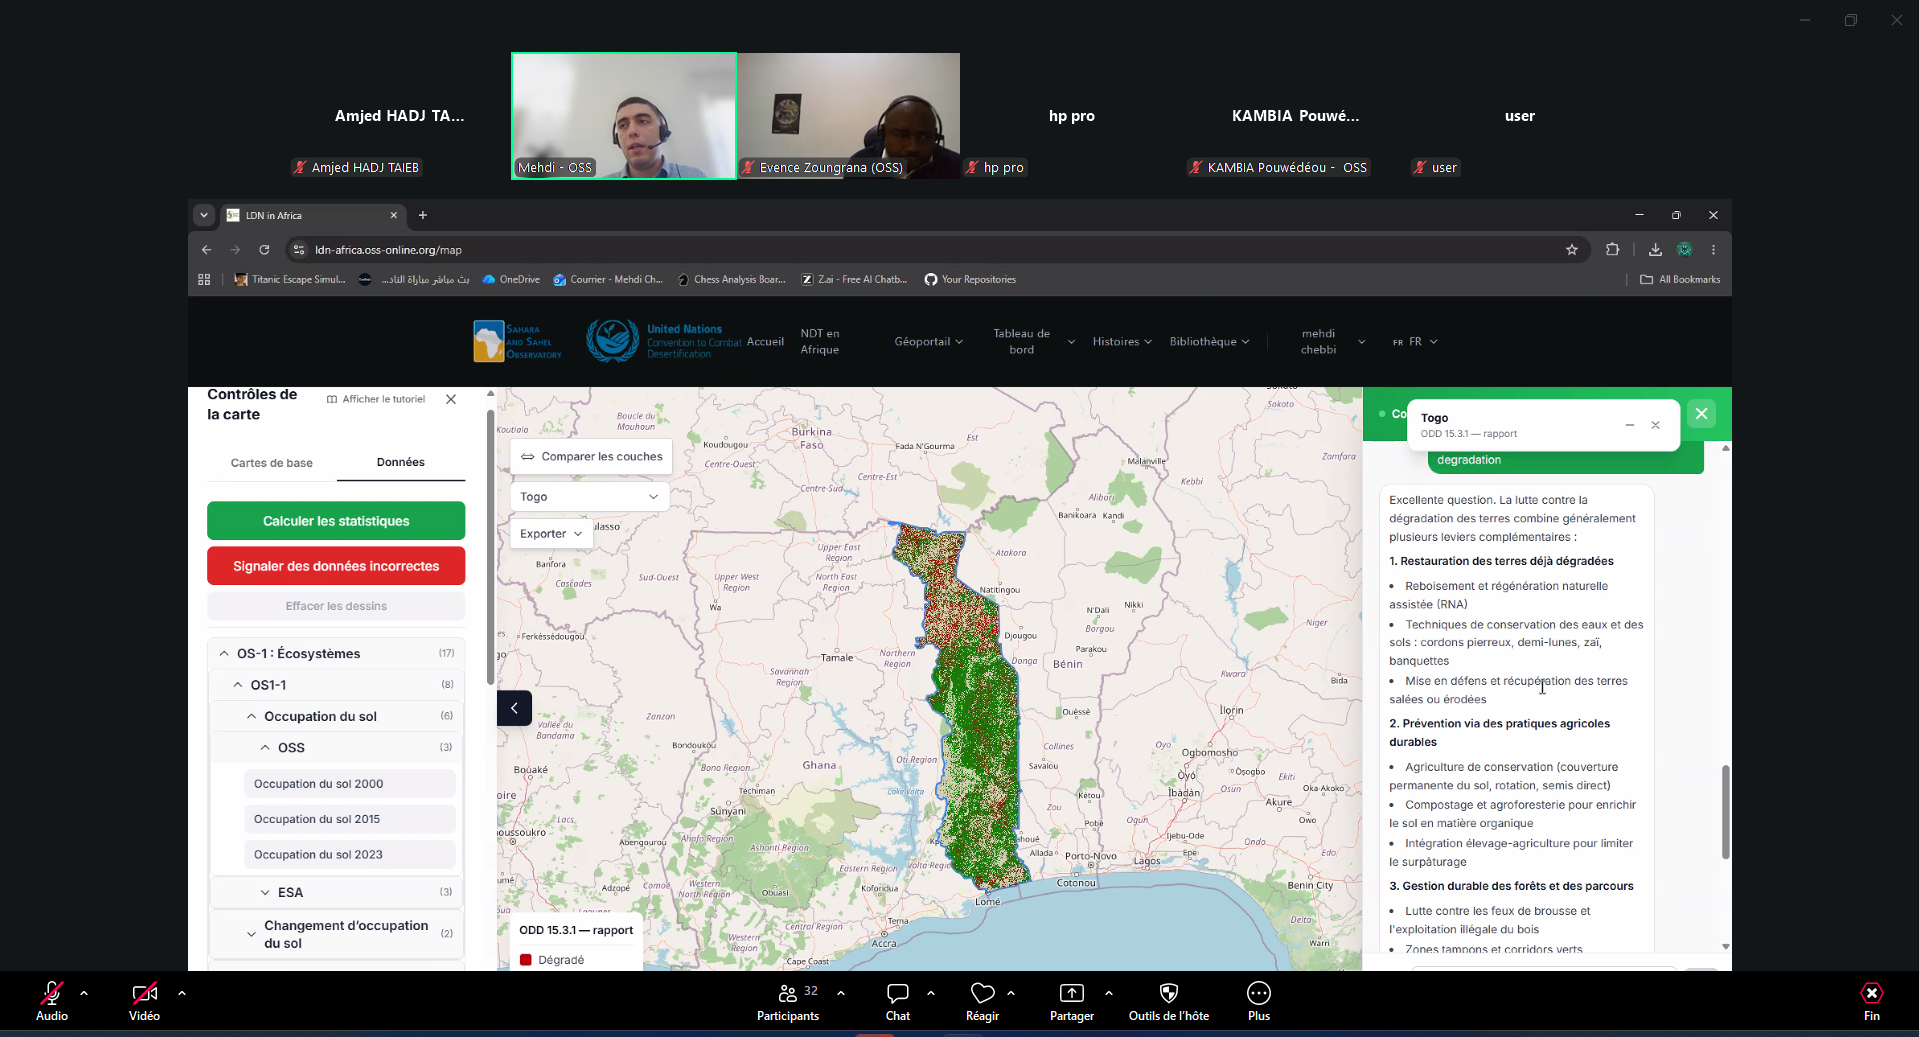Open a new browser tab

423,215
